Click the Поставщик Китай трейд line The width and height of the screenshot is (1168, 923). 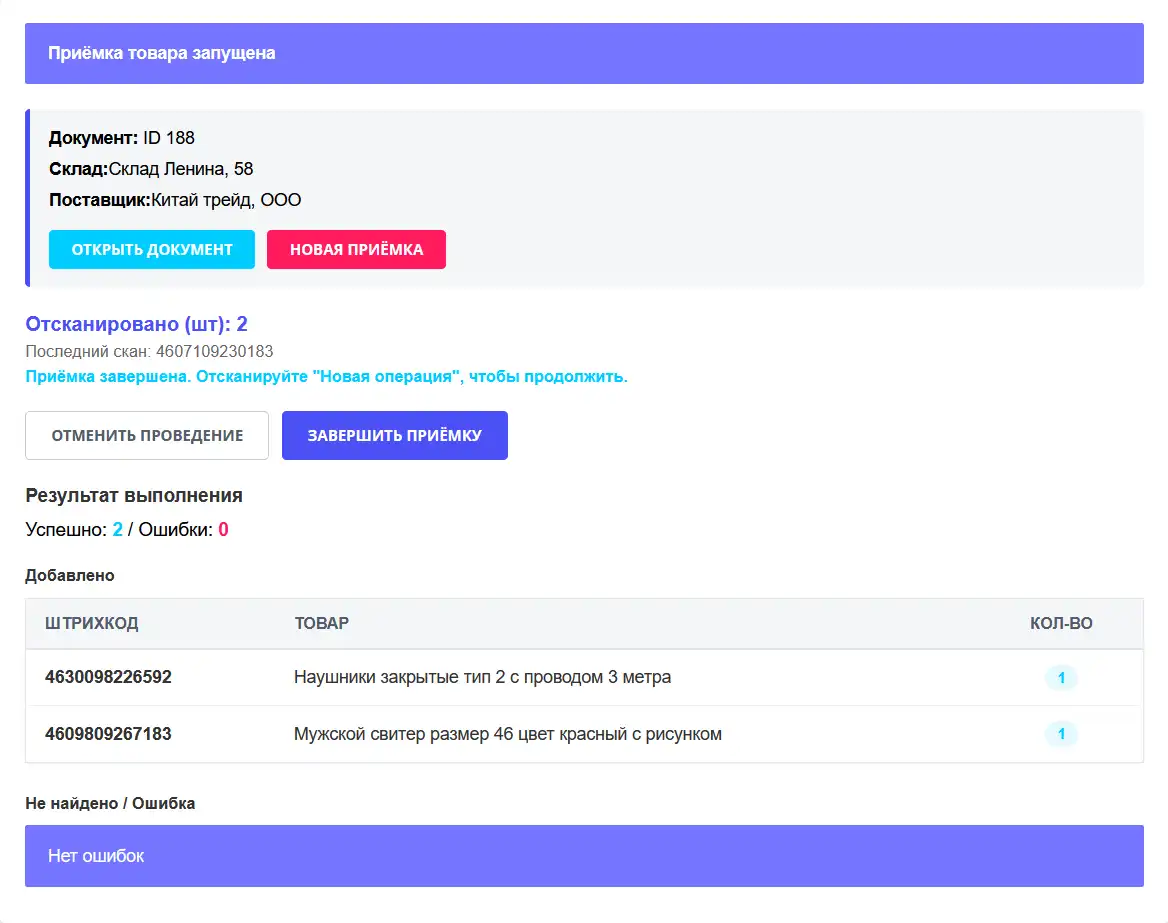point(175,200)
